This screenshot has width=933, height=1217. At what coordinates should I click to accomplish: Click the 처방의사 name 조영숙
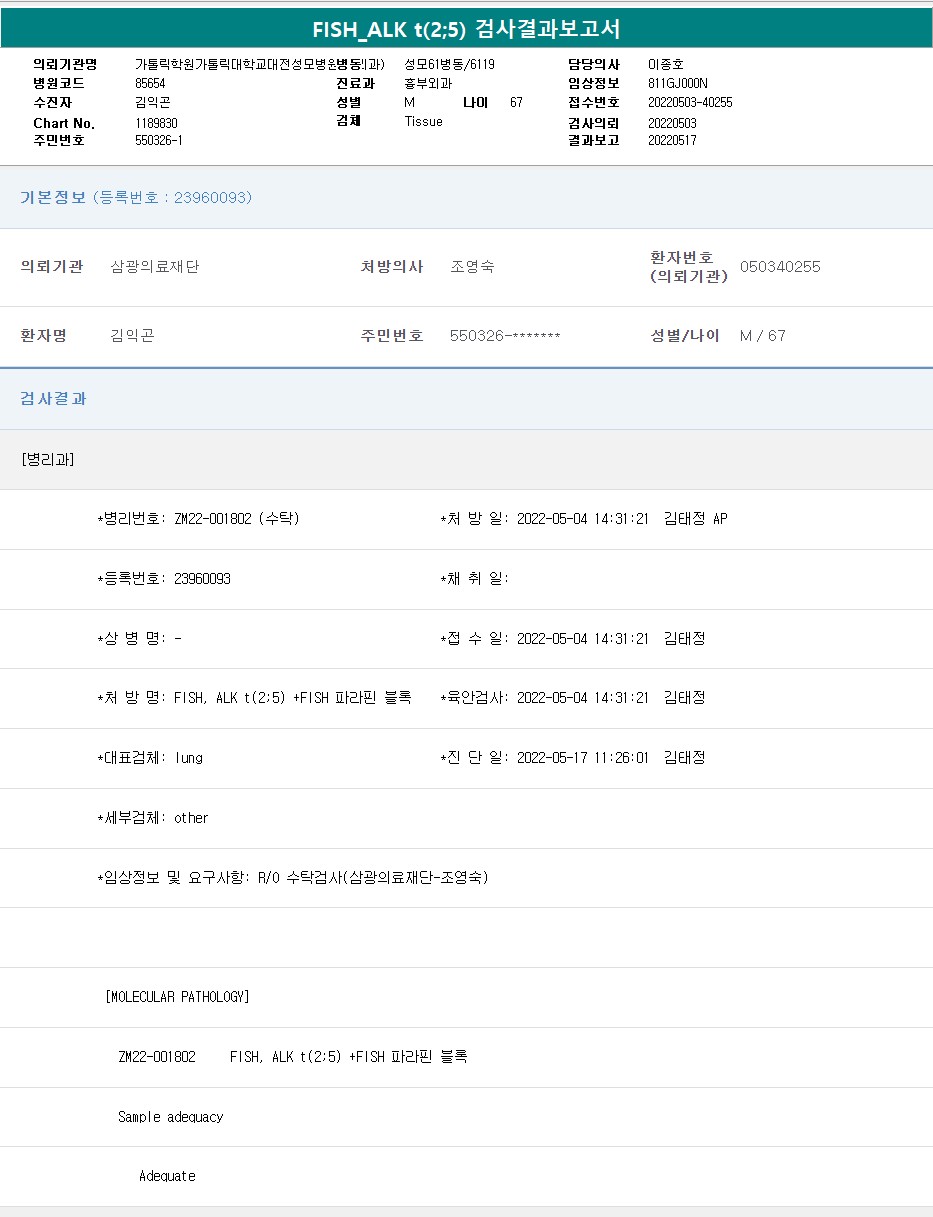pyautogui.click(x=472, y=267)
